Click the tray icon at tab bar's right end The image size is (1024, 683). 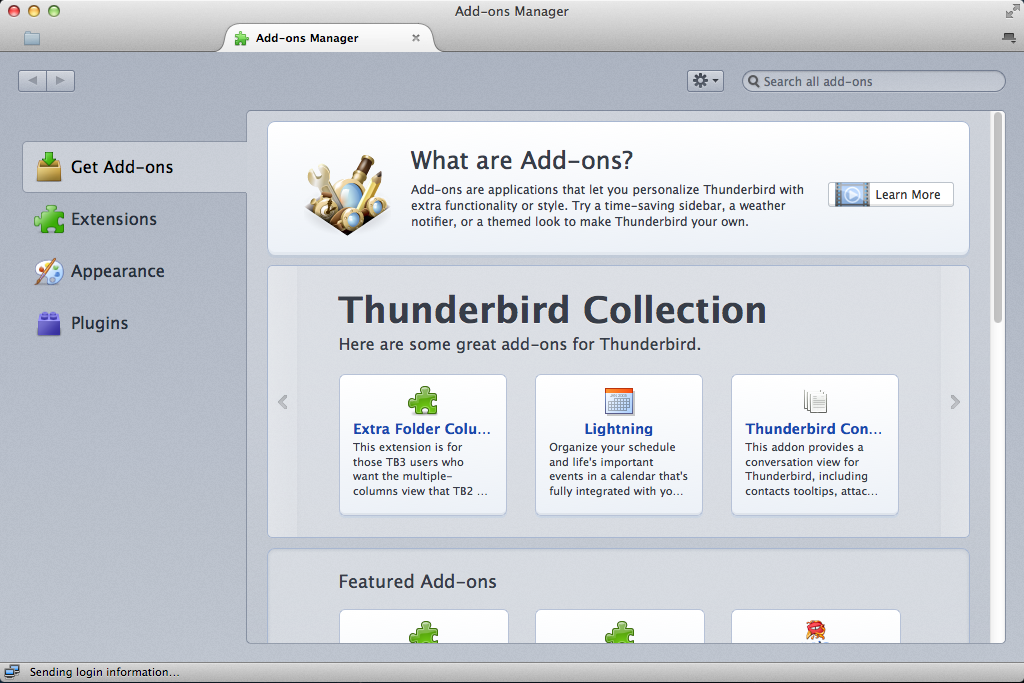coord(1009,38)
